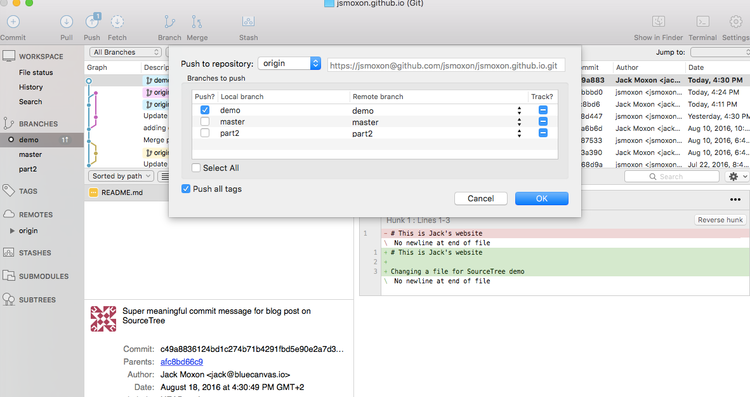Viewport: 750px width, 397px height.
Task: Uncheck push for the demo branch
Action: (x=205, y=110)
